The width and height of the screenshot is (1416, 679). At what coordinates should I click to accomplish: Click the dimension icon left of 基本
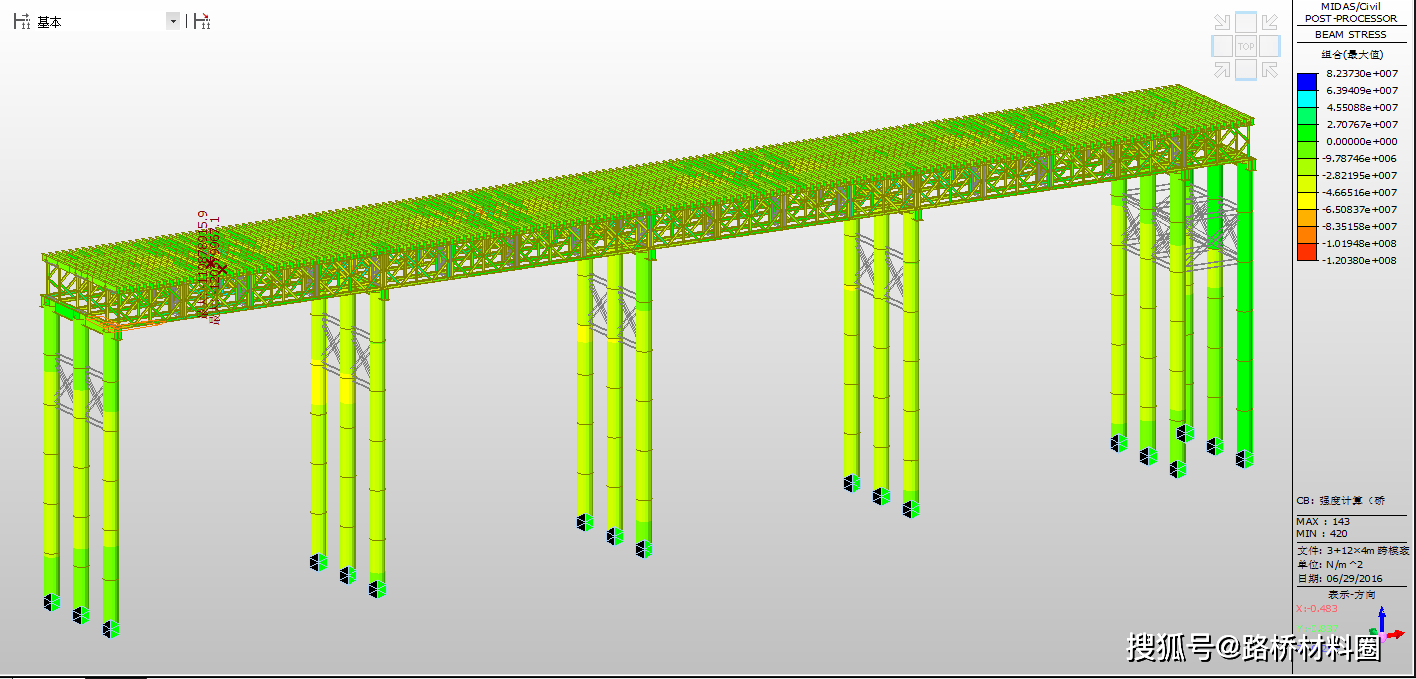point(22,21)
